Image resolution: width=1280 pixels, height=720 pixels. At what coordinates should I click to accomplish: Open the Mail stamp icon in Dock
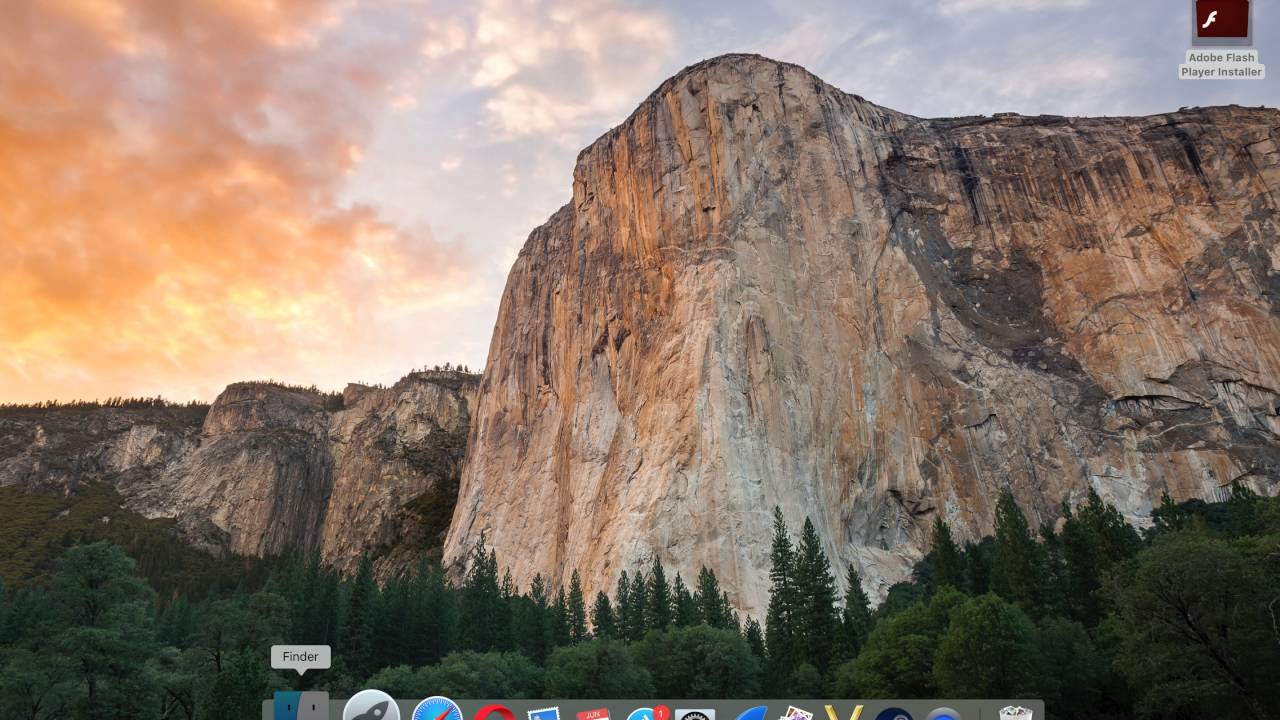point(544,714)
